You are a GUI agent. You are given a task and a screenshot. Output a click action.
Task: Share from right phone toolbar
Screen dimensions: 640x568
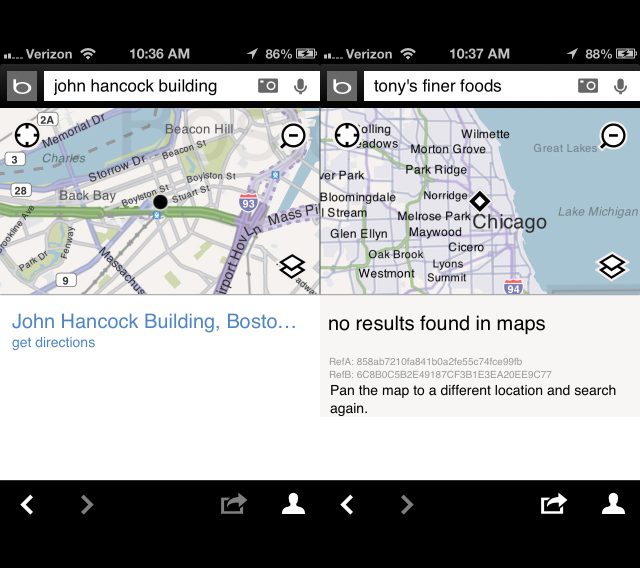[553, 504]
